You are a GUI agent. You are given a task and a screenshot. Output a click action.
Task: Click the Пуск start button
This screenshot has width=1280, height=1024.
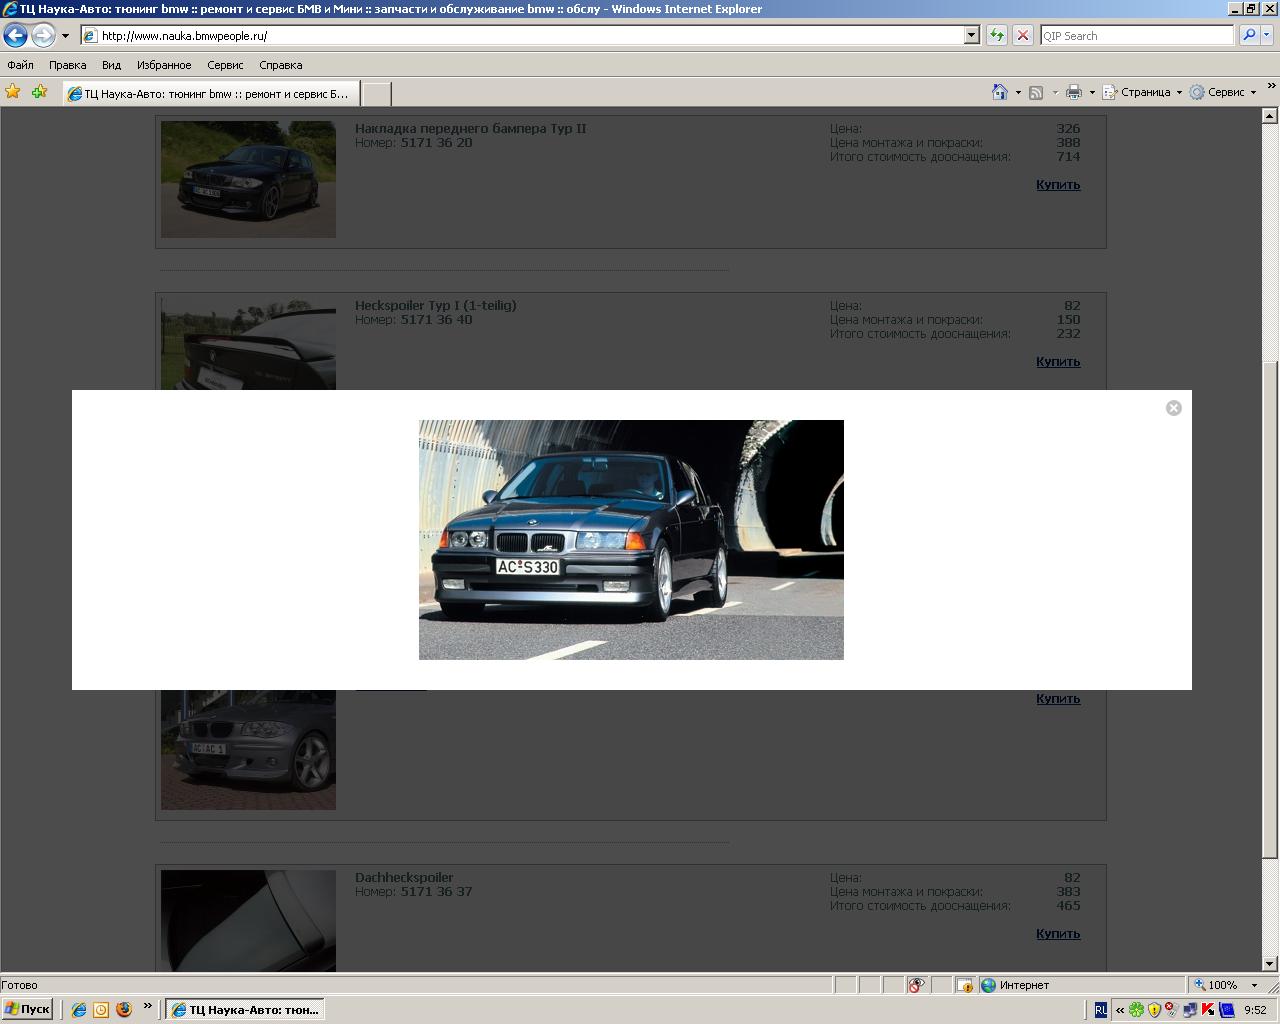pyautogui.click(x=27, y=1009)
